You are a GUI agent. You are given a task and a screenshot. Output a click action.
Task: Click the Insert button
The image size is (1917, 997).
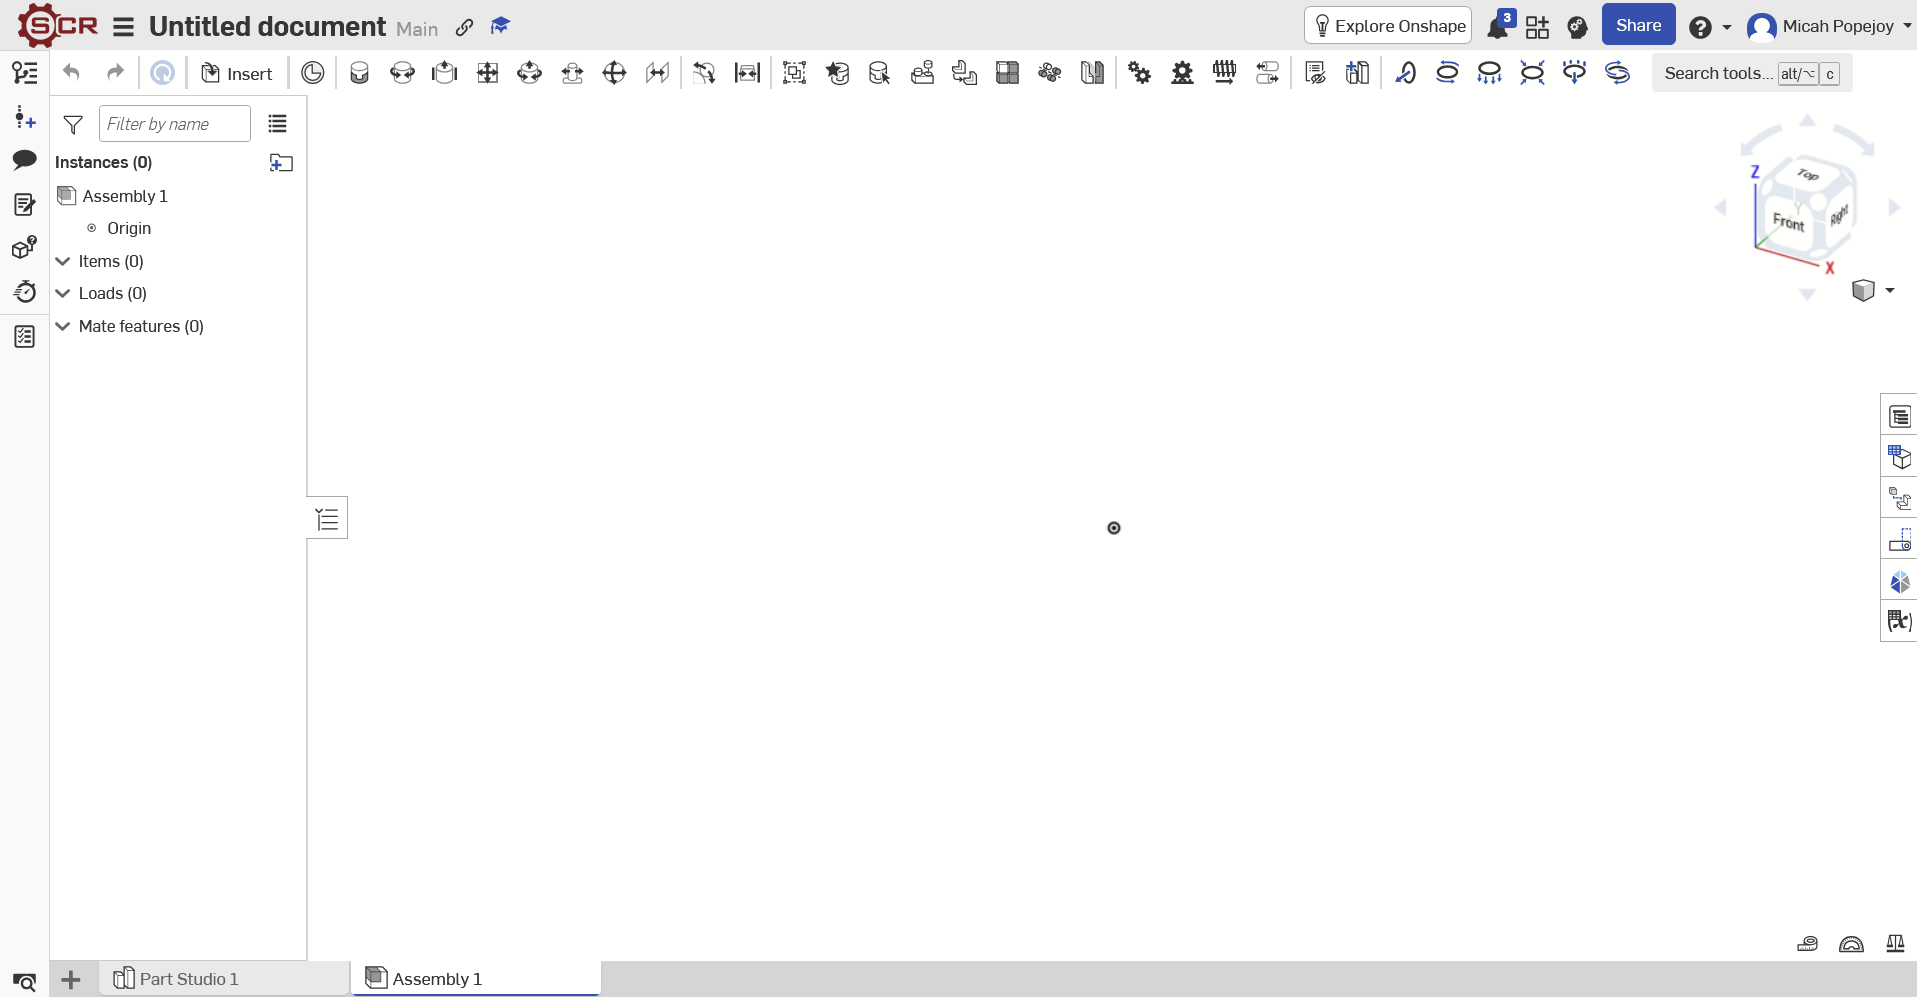237,73
